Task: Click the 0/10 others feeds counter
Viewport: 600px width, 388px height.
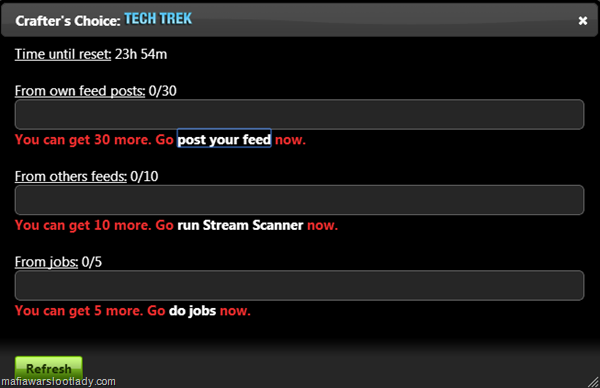Action: click(144, 176)
